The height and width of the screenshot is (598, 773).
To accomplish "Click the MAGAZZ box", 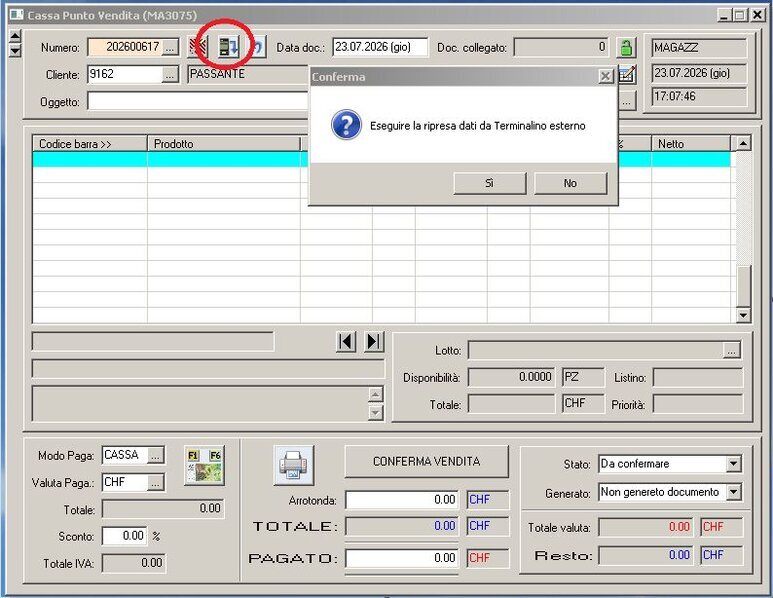I will pyautogui.click(x=699, y=48).
